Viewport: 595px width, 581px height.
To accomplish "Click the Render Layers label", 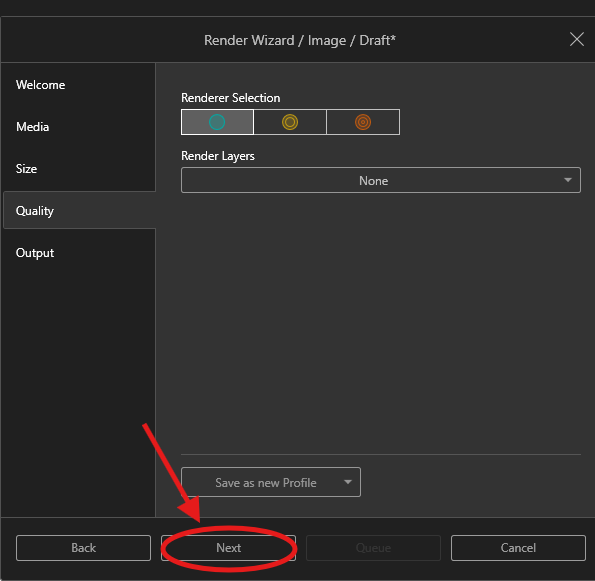I will pyautogui.click(x=218, y=156).
